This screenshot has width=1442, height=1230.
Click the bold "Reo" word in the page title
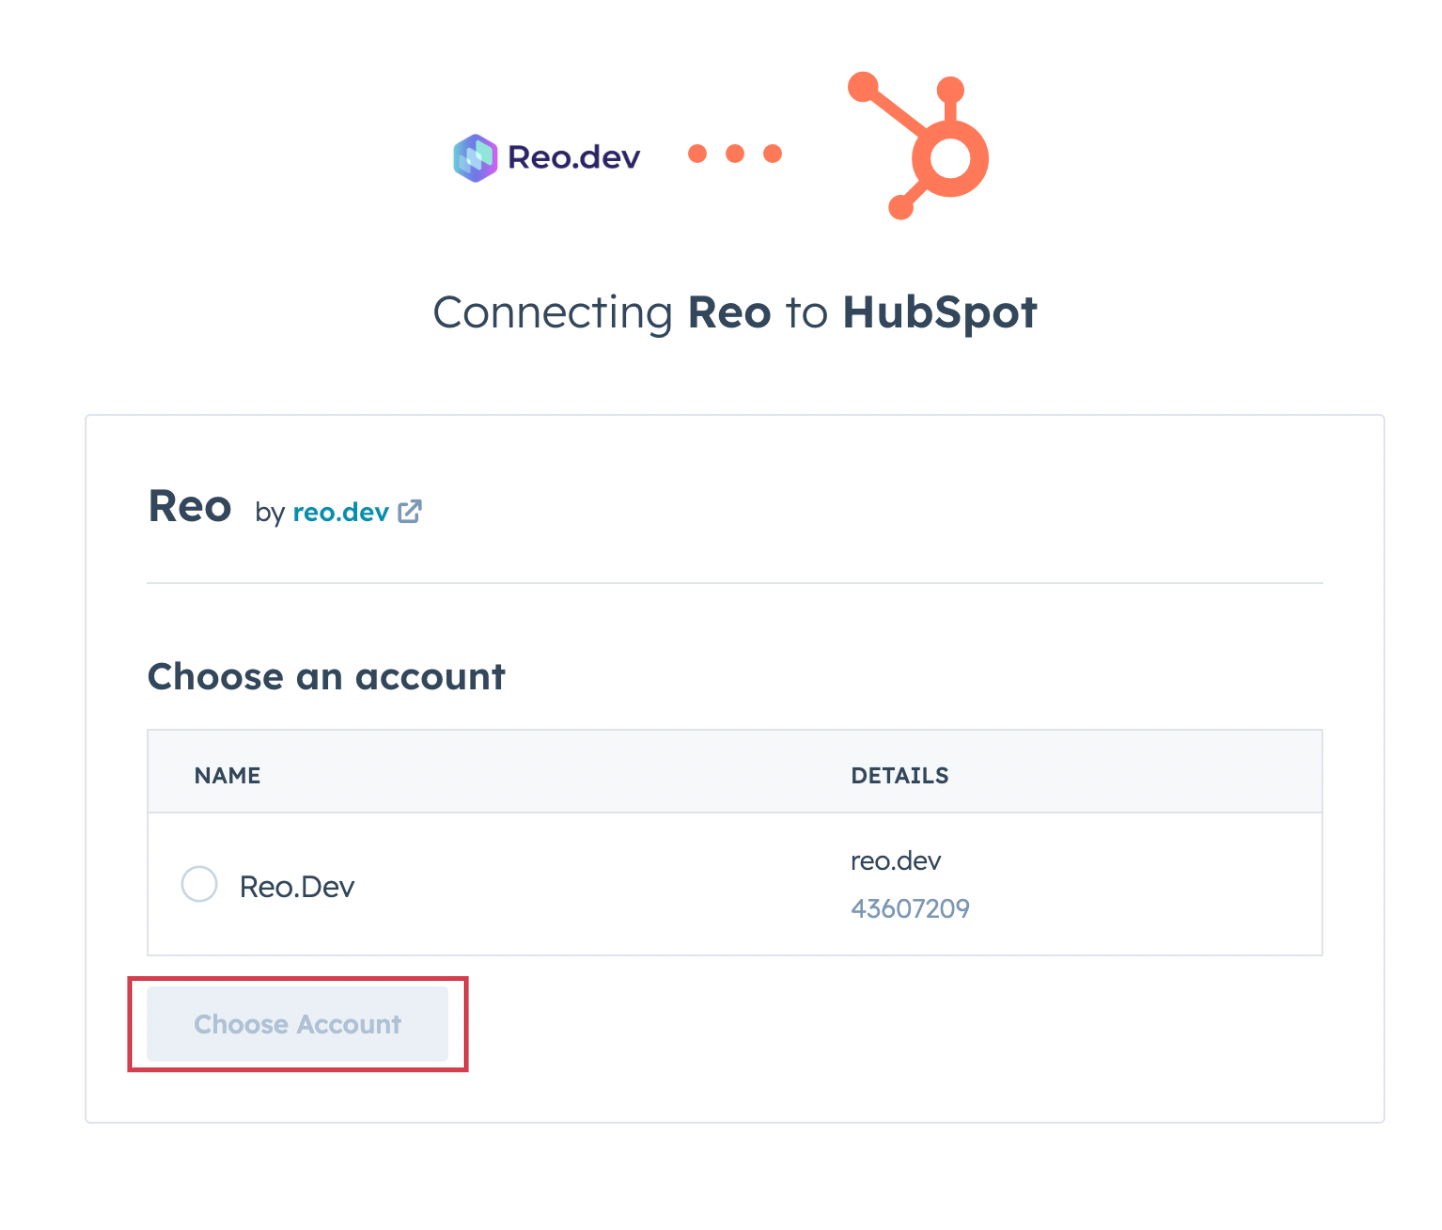point(729,313)
